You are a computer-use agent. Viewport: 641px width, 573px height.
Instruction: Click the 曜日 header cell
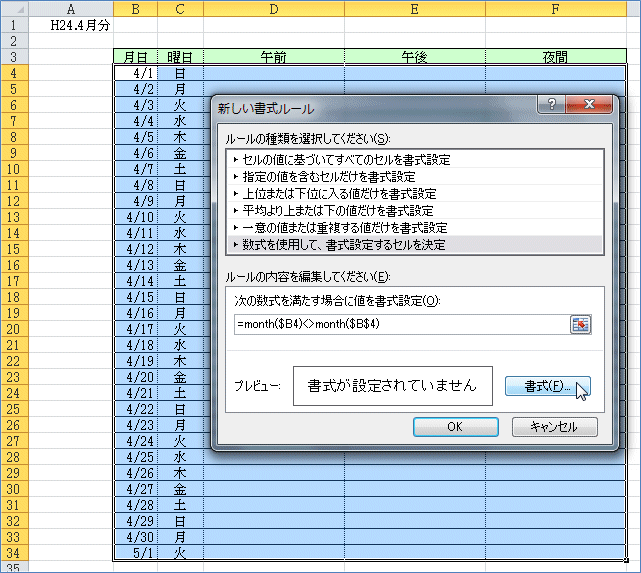pyautogui.click(x=180, y=57)
